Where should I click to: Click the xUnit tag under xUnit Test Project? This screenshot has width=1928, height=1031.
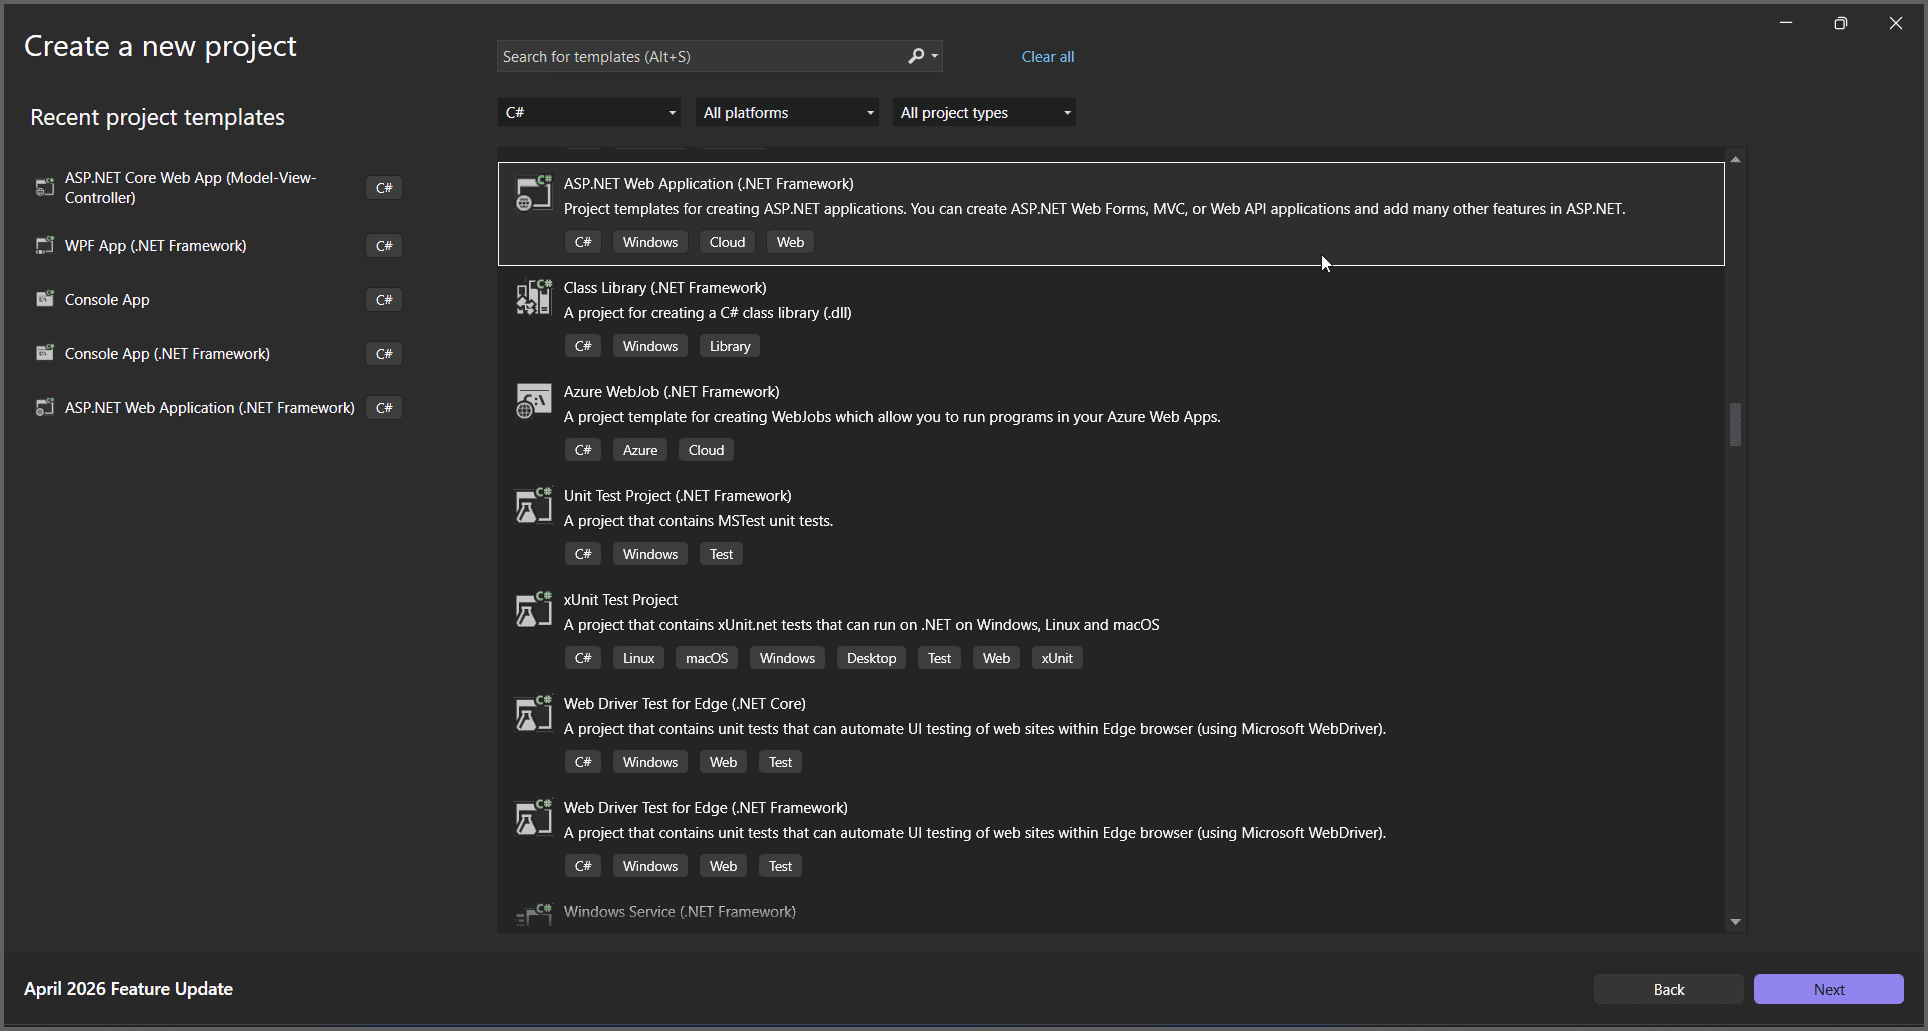click(1056, 658)
